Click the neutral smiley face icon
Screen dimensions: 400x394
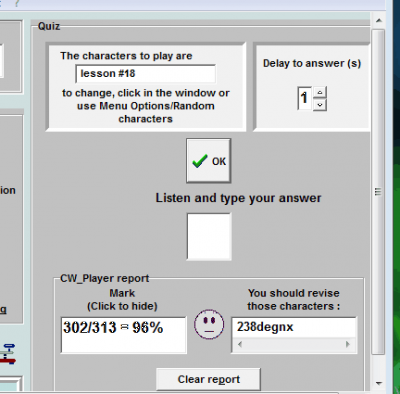click(x=209, y=324)
